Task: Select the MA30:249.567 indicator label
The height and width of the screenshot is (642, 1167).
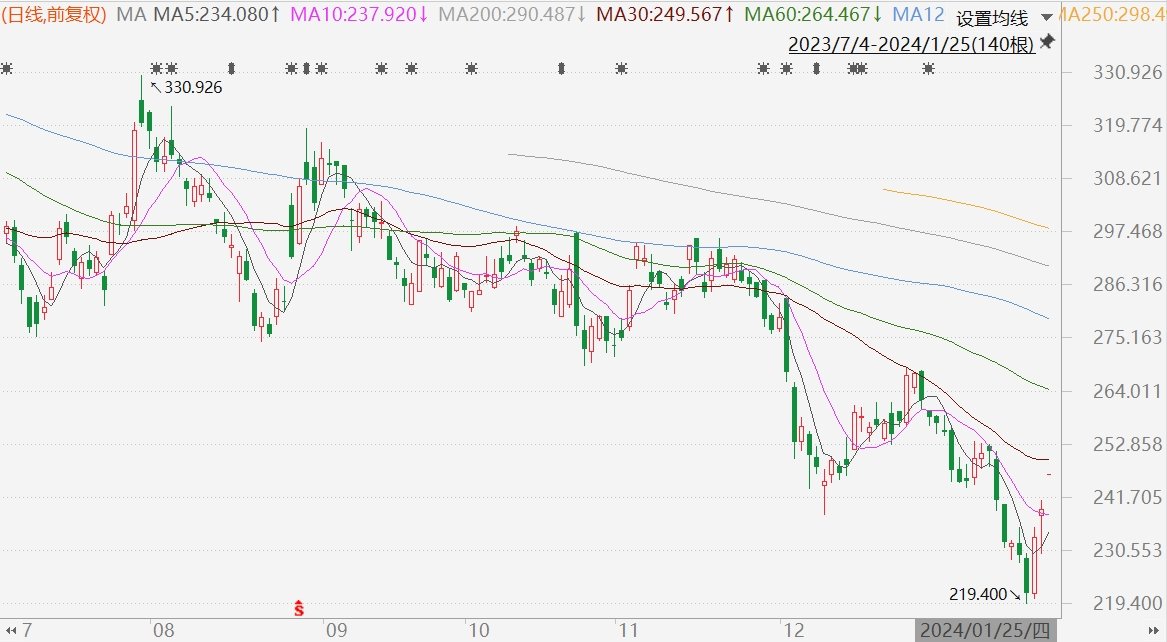Action: coord(665,14)
